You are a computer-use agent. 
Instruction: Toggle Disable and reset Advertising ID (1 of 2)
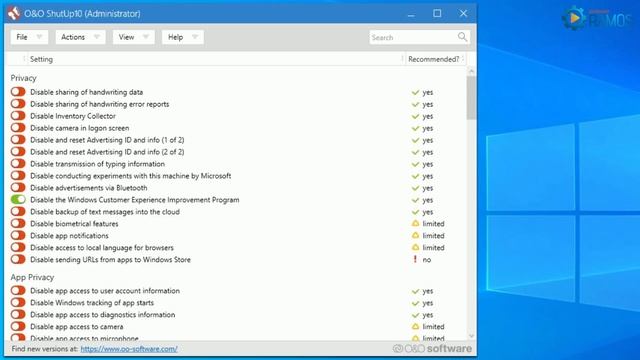tap(18, 140)
